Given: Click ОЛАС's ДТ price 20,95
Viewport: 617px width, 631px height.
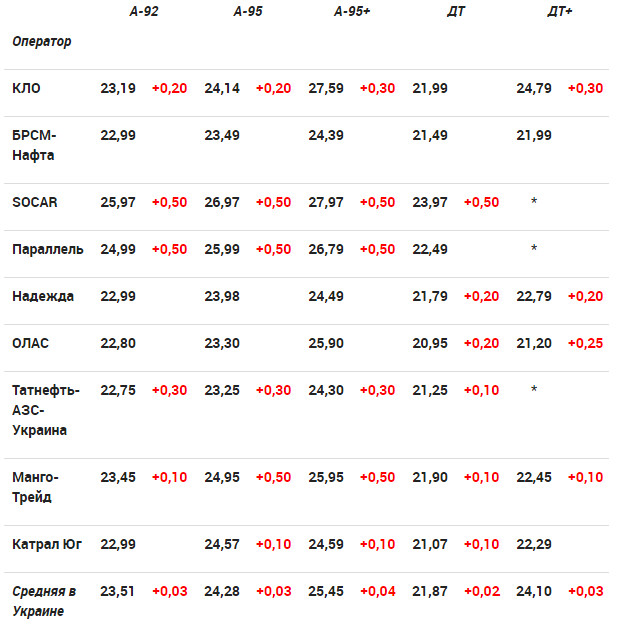Looking at the screenshot, I should click(x=430, y=343).
